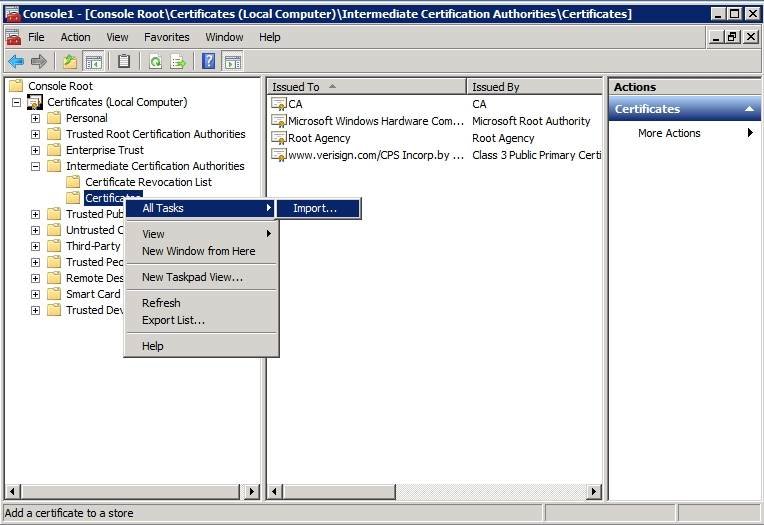Image resolution: width=764 pixels, height=525 pixels.
Task: Choose Export List... in context menu
Action: click(201, 320)
